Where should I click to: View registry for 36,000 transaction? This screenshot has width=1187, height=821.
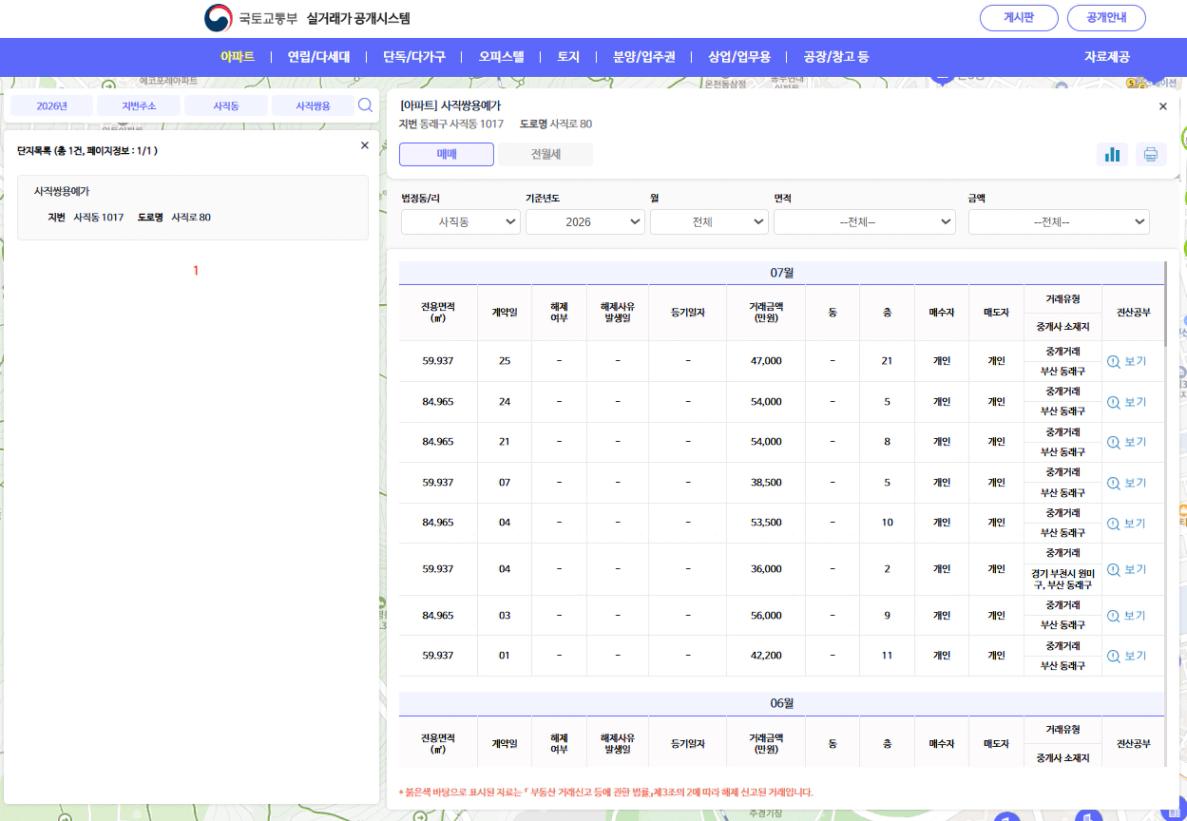click(x=1126, y=569)
